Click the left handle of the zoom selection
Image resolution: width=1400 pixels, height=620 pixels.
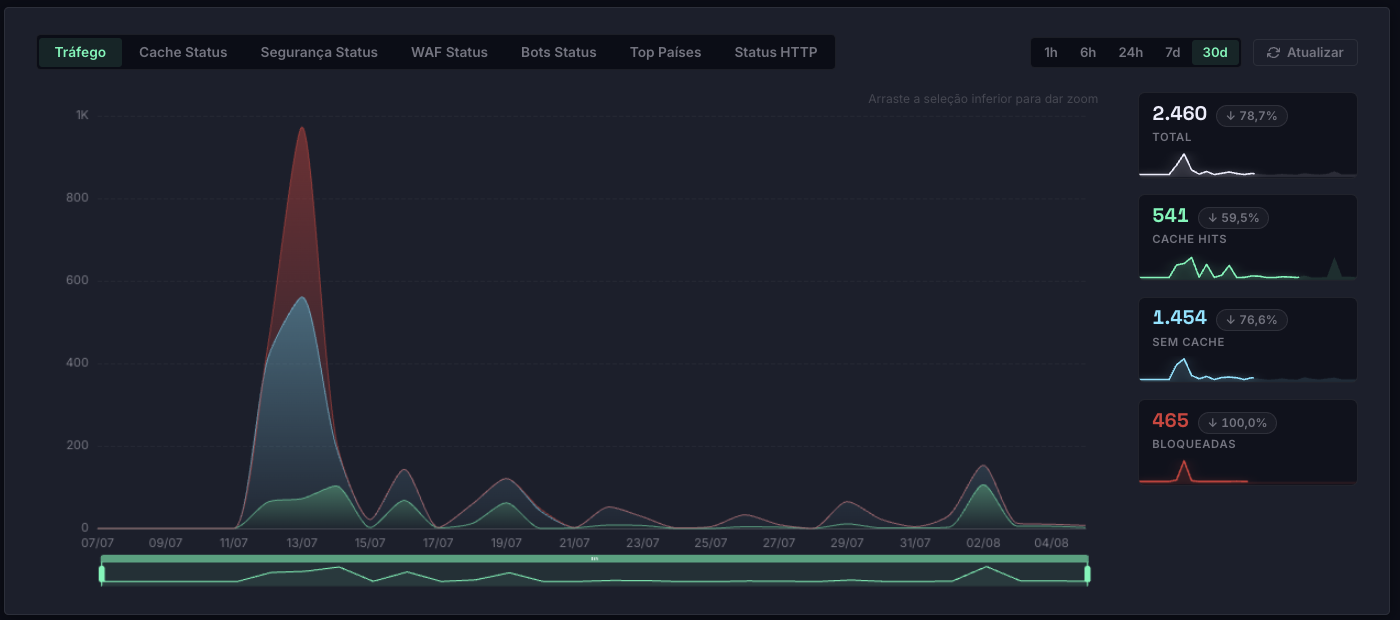(x=101, y=574)
